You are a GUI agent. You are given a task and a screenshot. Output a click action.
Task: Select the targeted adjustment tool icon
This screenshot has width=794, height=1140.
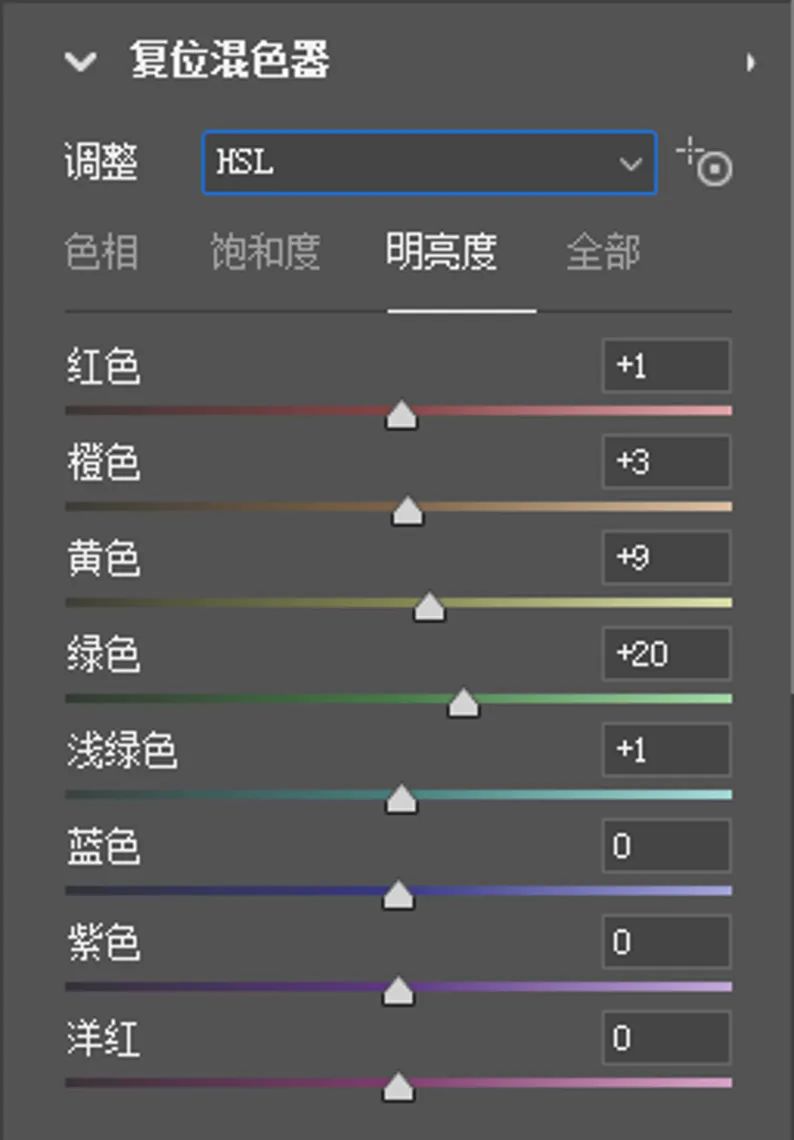(x=706, y=163)
